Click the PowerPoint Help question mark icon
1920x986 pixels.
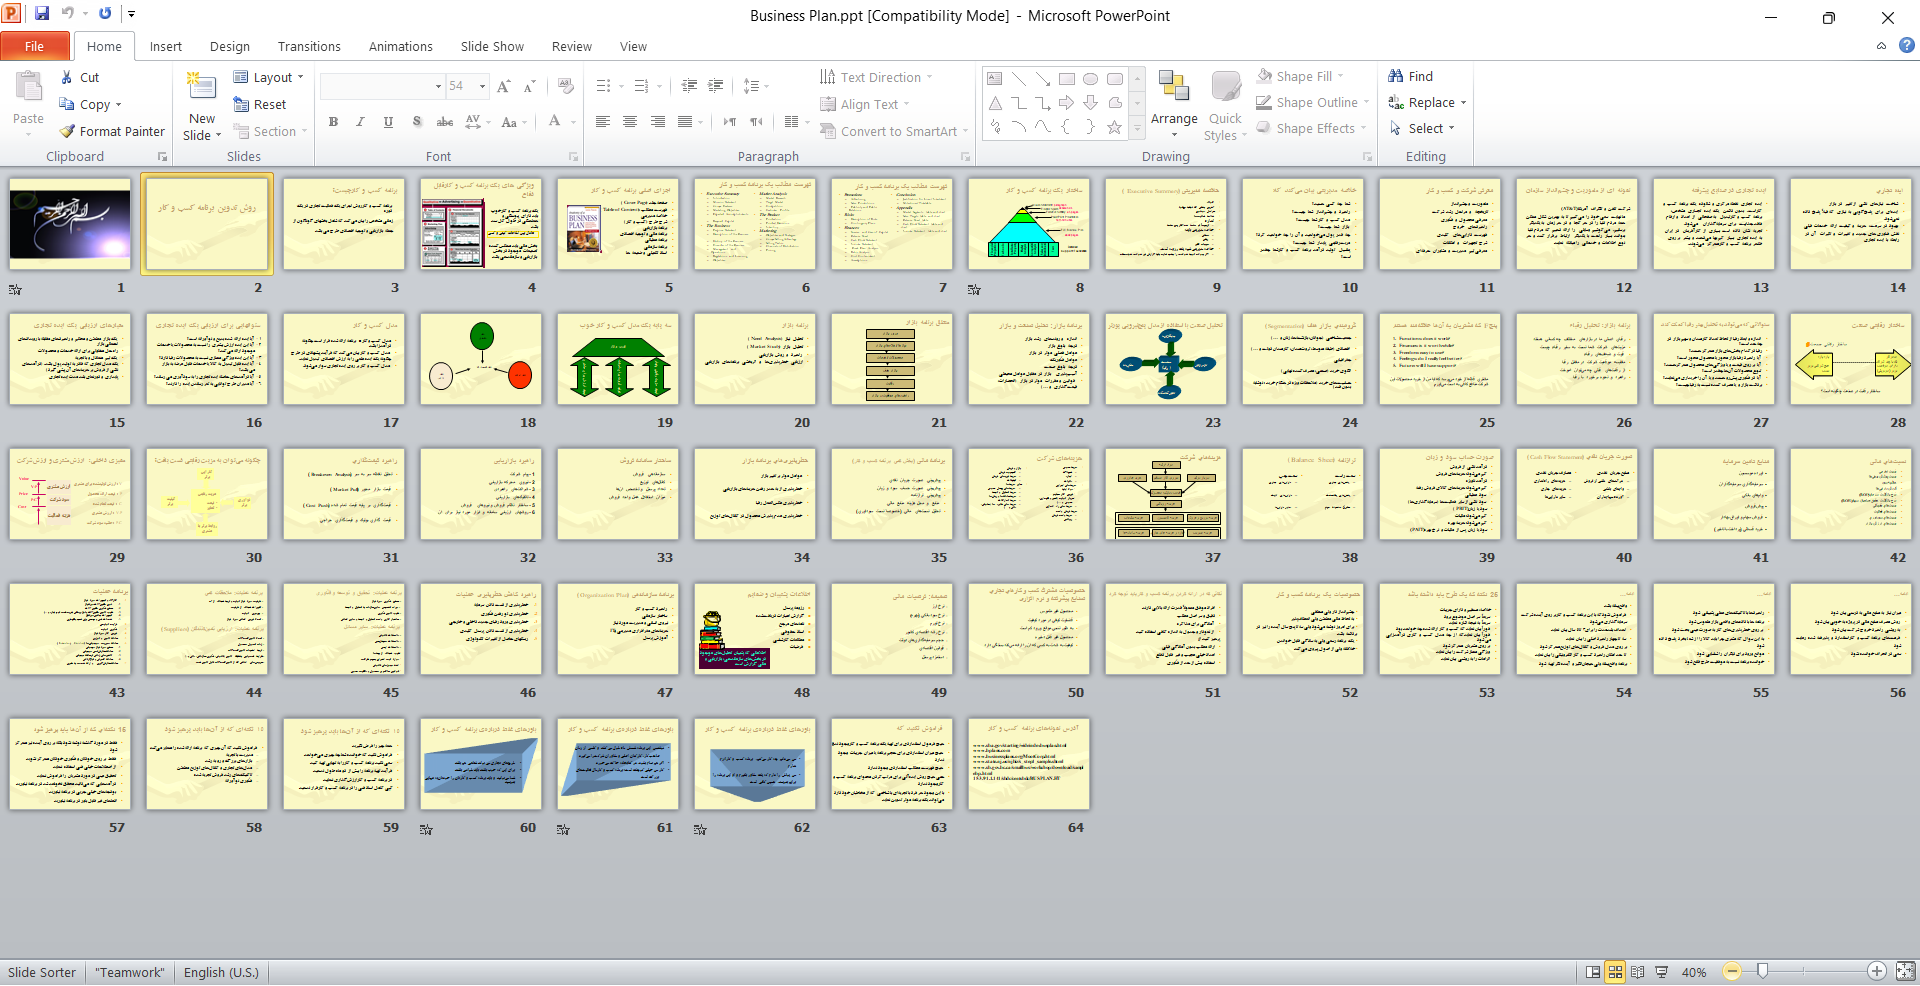[x=1907, y=45]
